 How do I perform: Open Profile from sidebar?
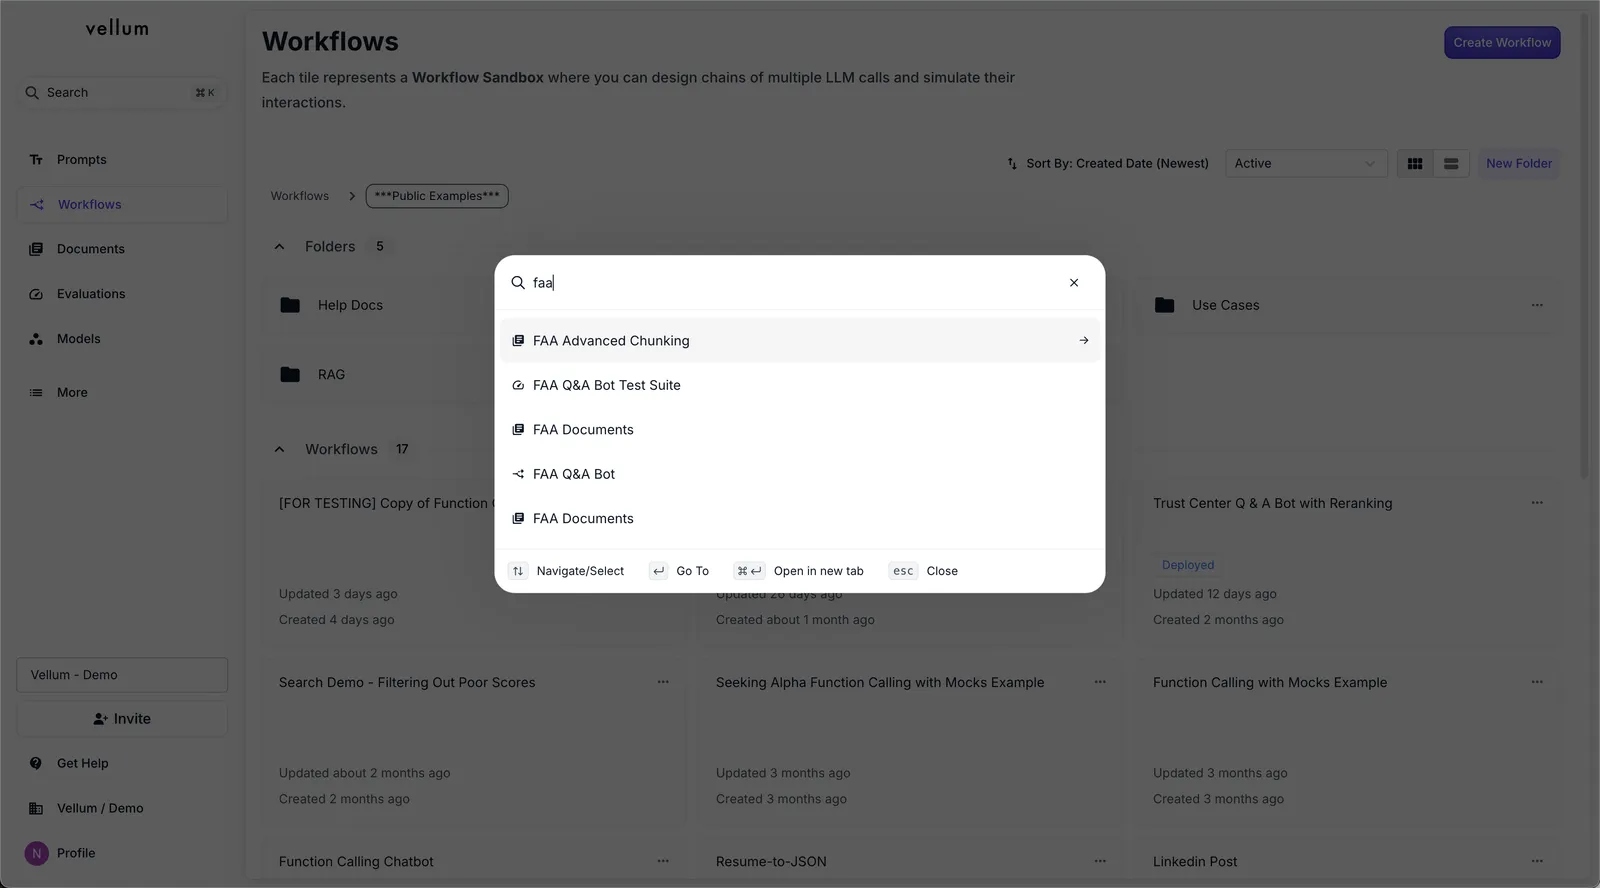point(122,853)
